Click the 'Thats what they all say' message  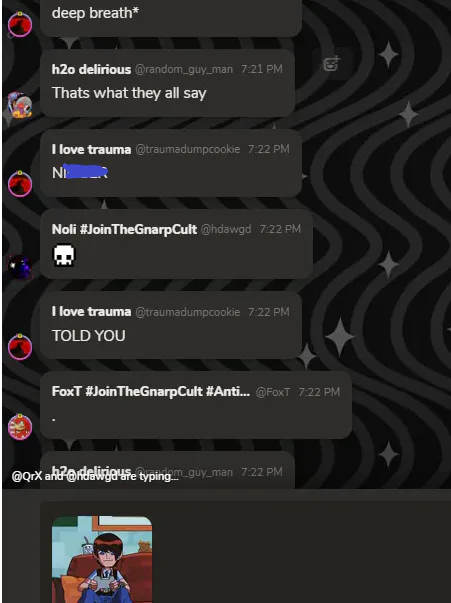coord(129,93)
